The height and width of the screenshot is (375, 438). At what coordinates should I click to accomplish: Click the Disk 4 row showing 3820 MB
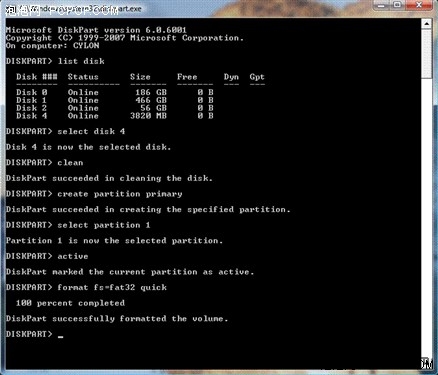115,116
